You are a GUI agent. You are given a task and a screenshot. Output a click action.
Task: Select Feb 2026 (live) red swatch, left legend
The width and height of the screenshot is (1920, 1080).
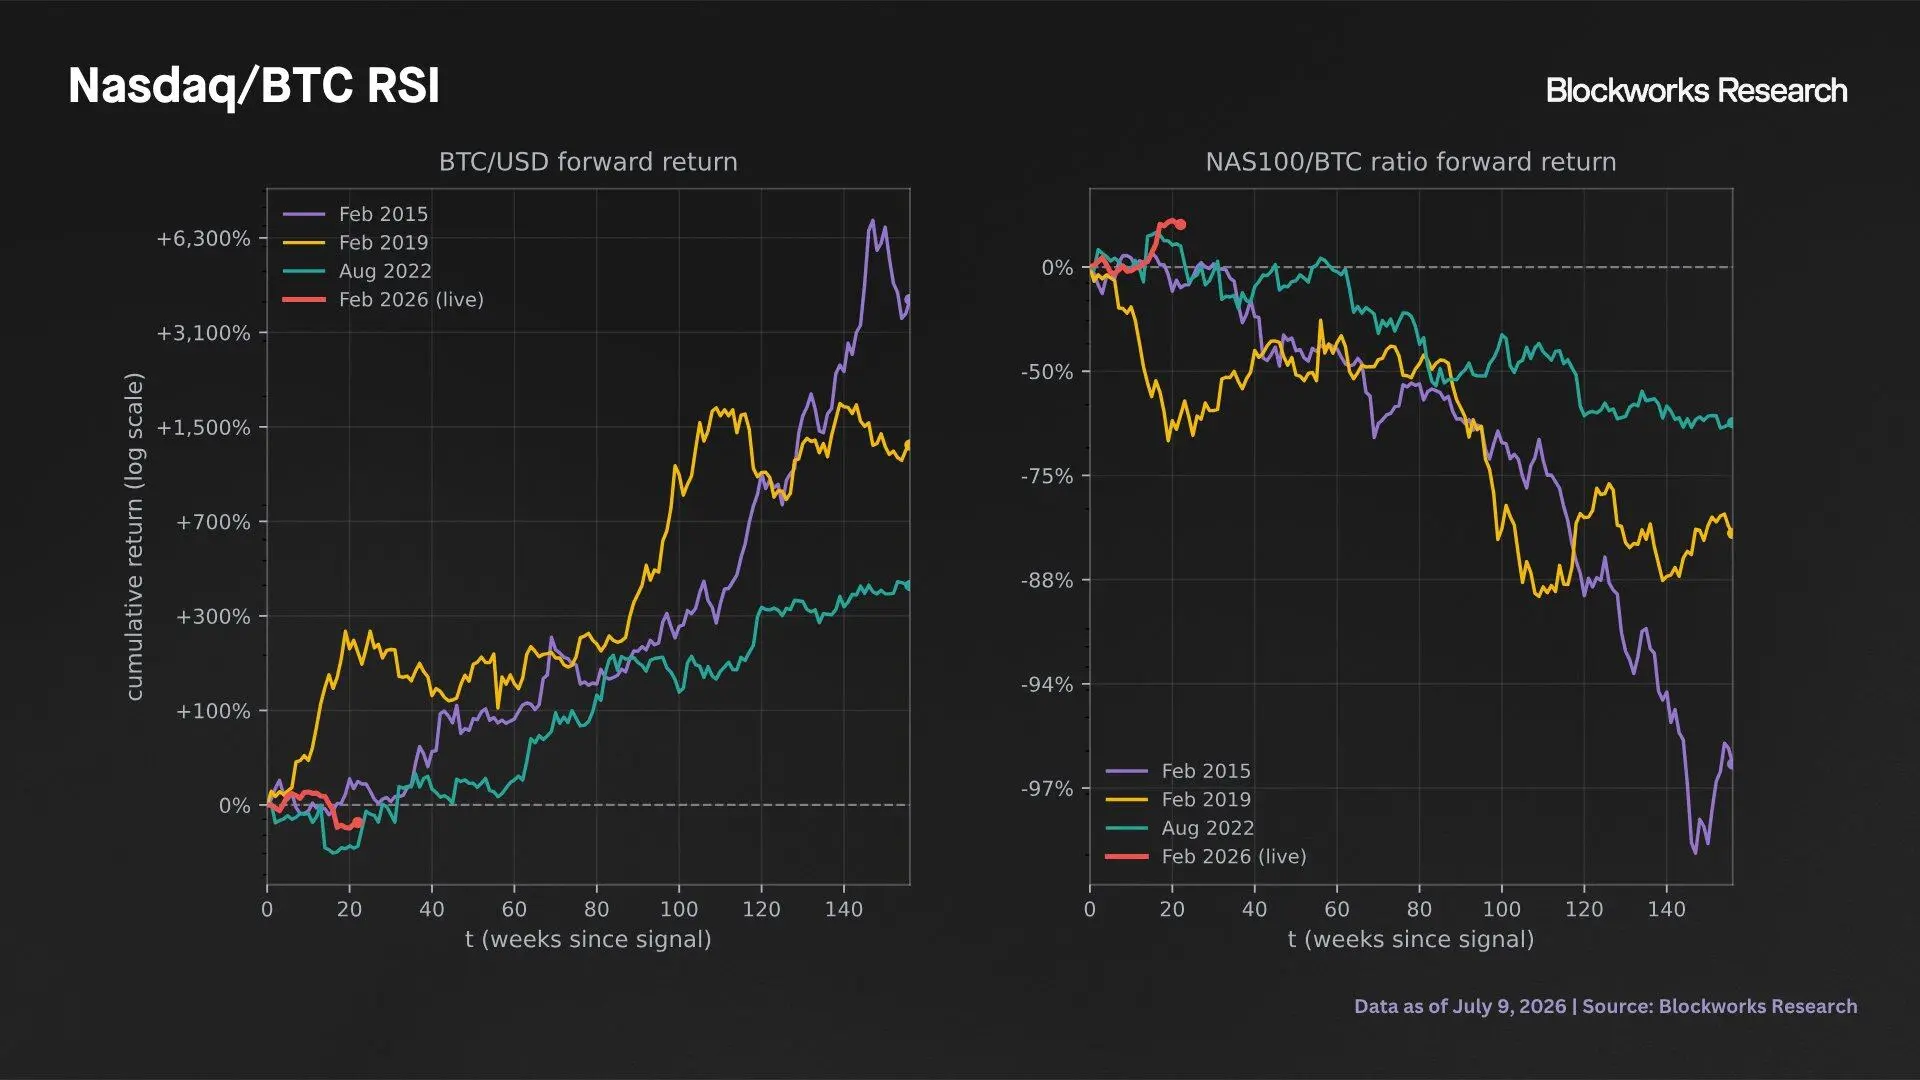click(x=304, y=299)
